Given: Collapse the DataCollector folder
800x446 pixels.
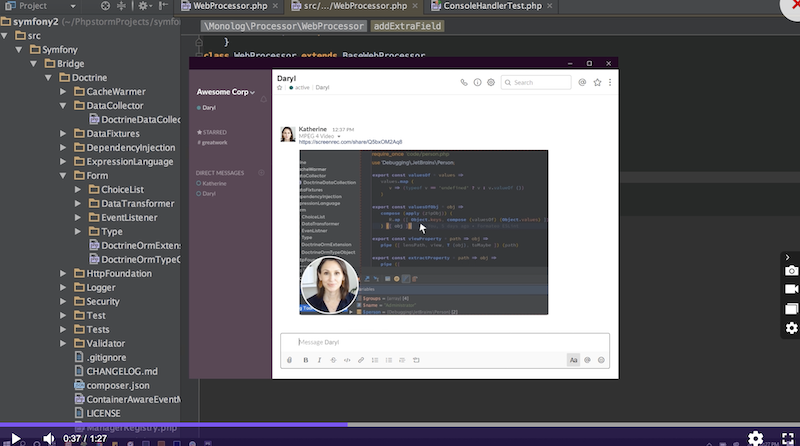Looking at the screenshot, I should (x=63, y=106).
